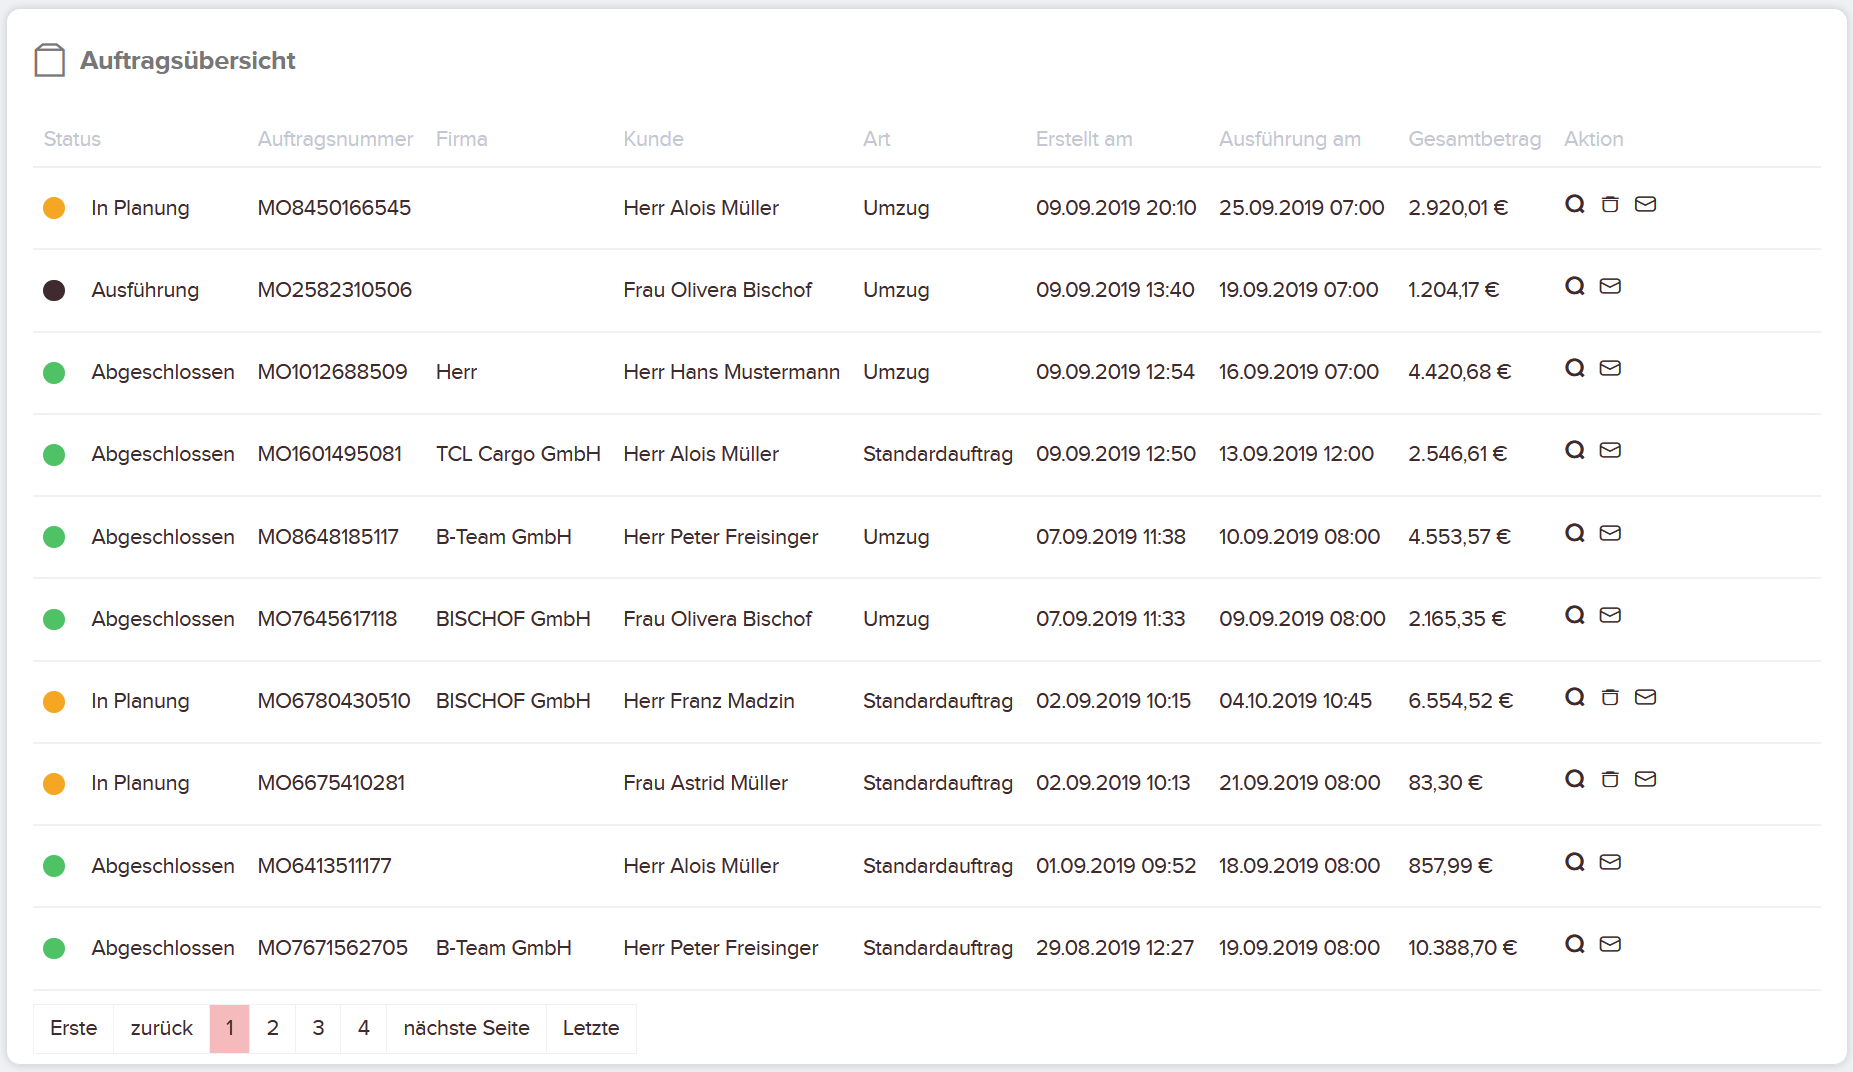View details of order MO8450166545
Image resolution: width=1853 pixels, height=1072 pixels.
tap(1575, 204)
